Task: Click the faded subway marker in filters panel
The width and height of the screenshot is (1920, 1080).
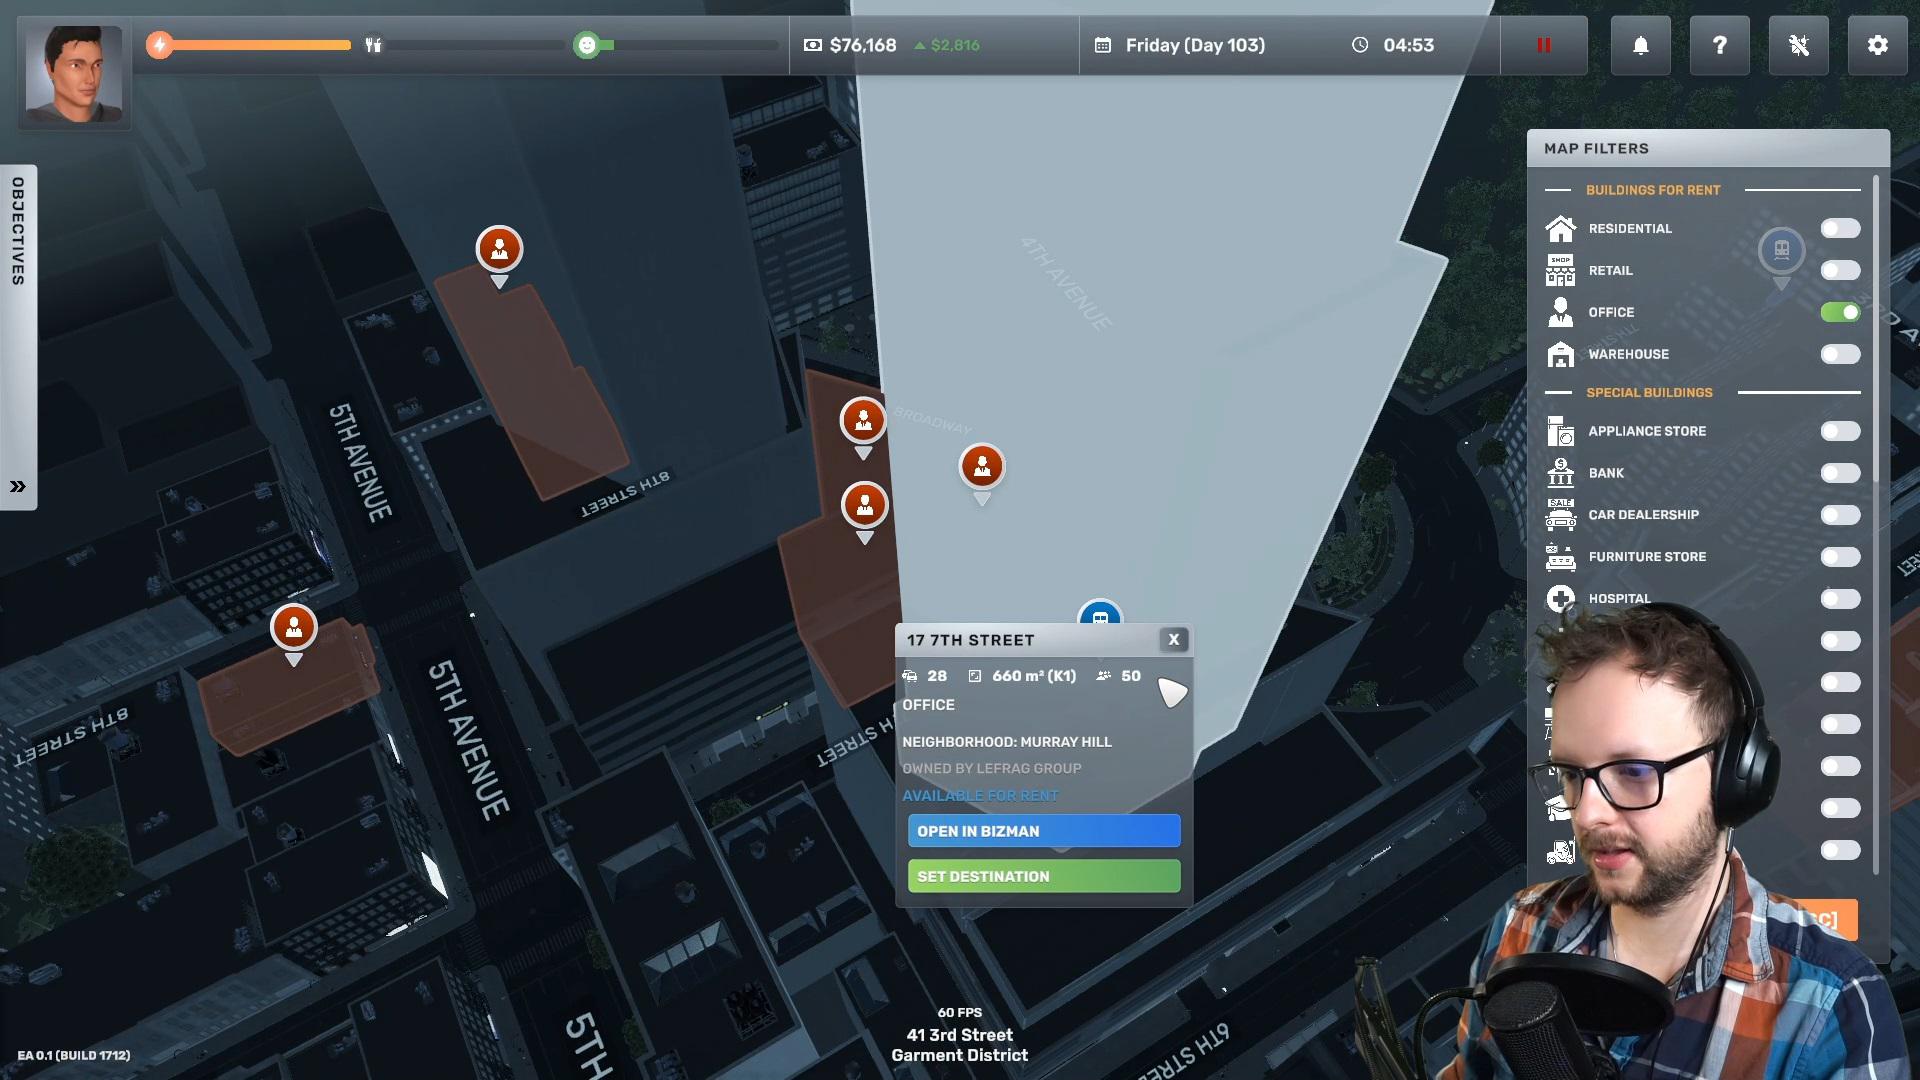Action: click(x=1782, y=252)
